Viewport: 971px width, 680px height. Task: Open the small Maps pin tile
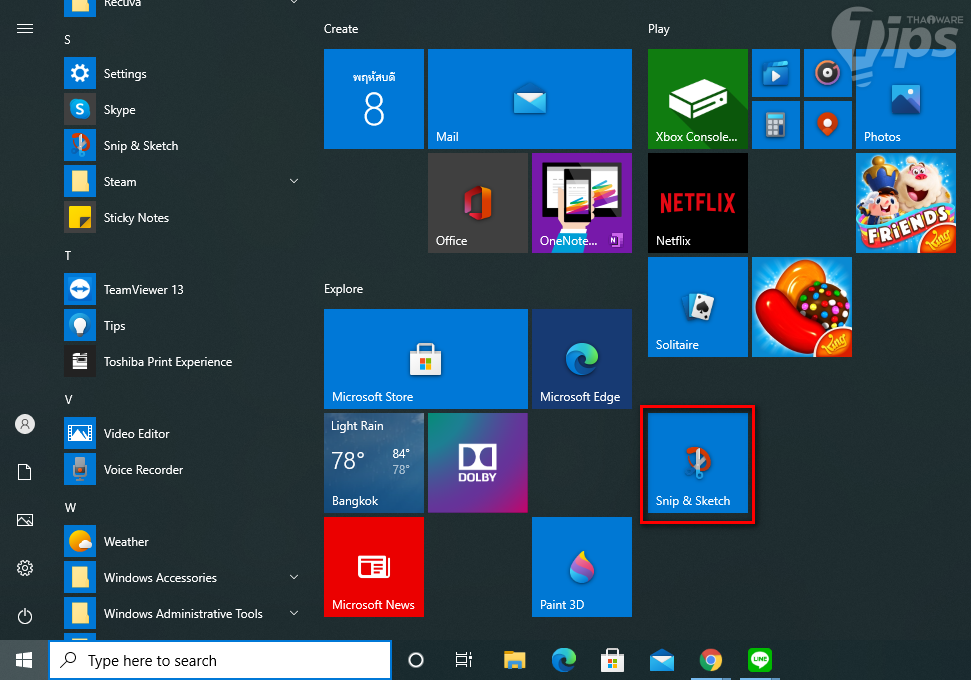pyautogui.click(x=826, y=125)
